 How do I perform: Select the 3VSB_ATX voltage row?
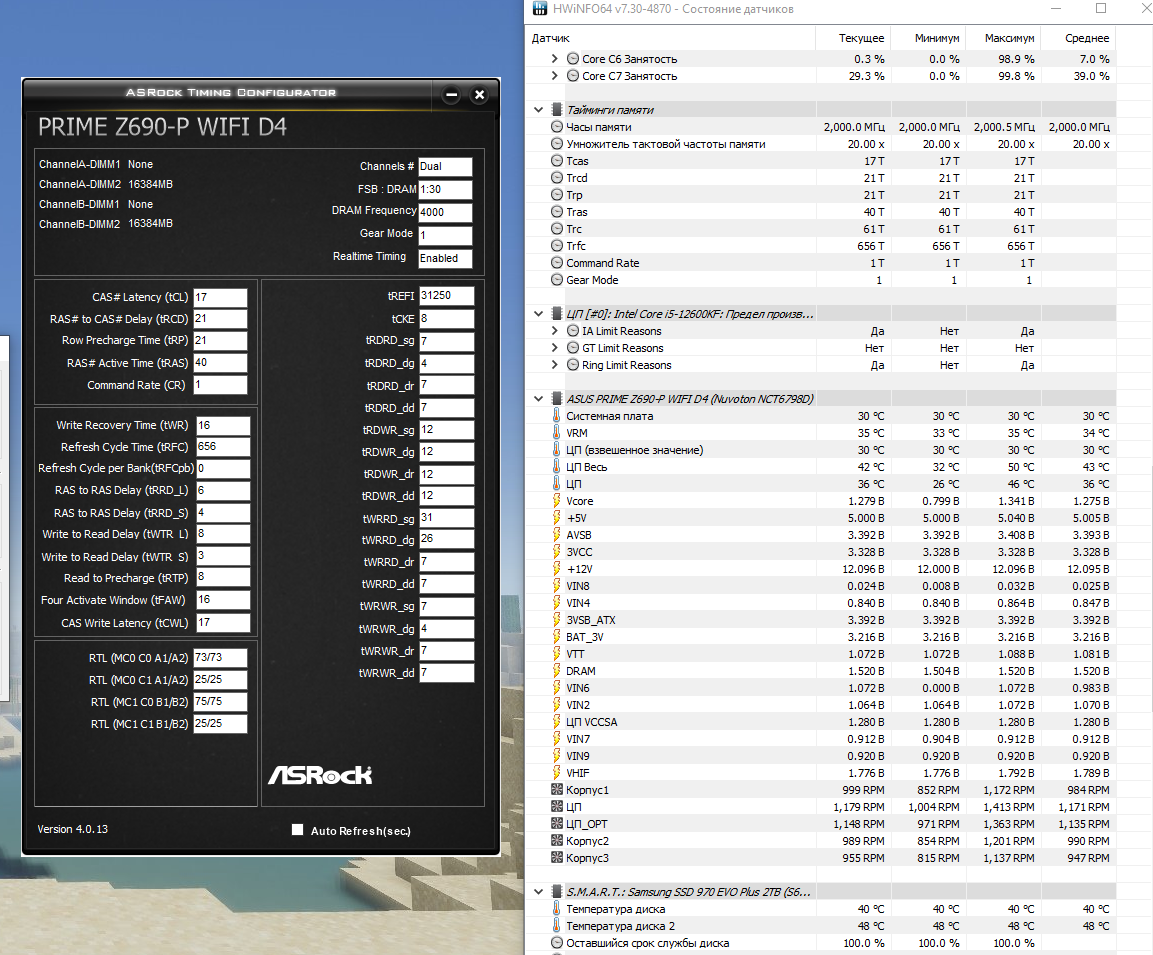click(821, 620)
